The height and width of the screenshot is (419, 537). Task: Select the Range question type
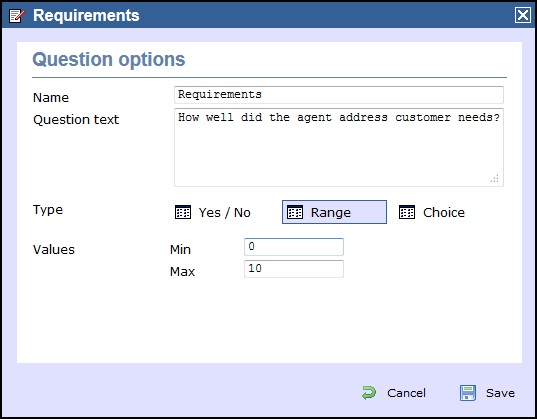coord(334,212)
